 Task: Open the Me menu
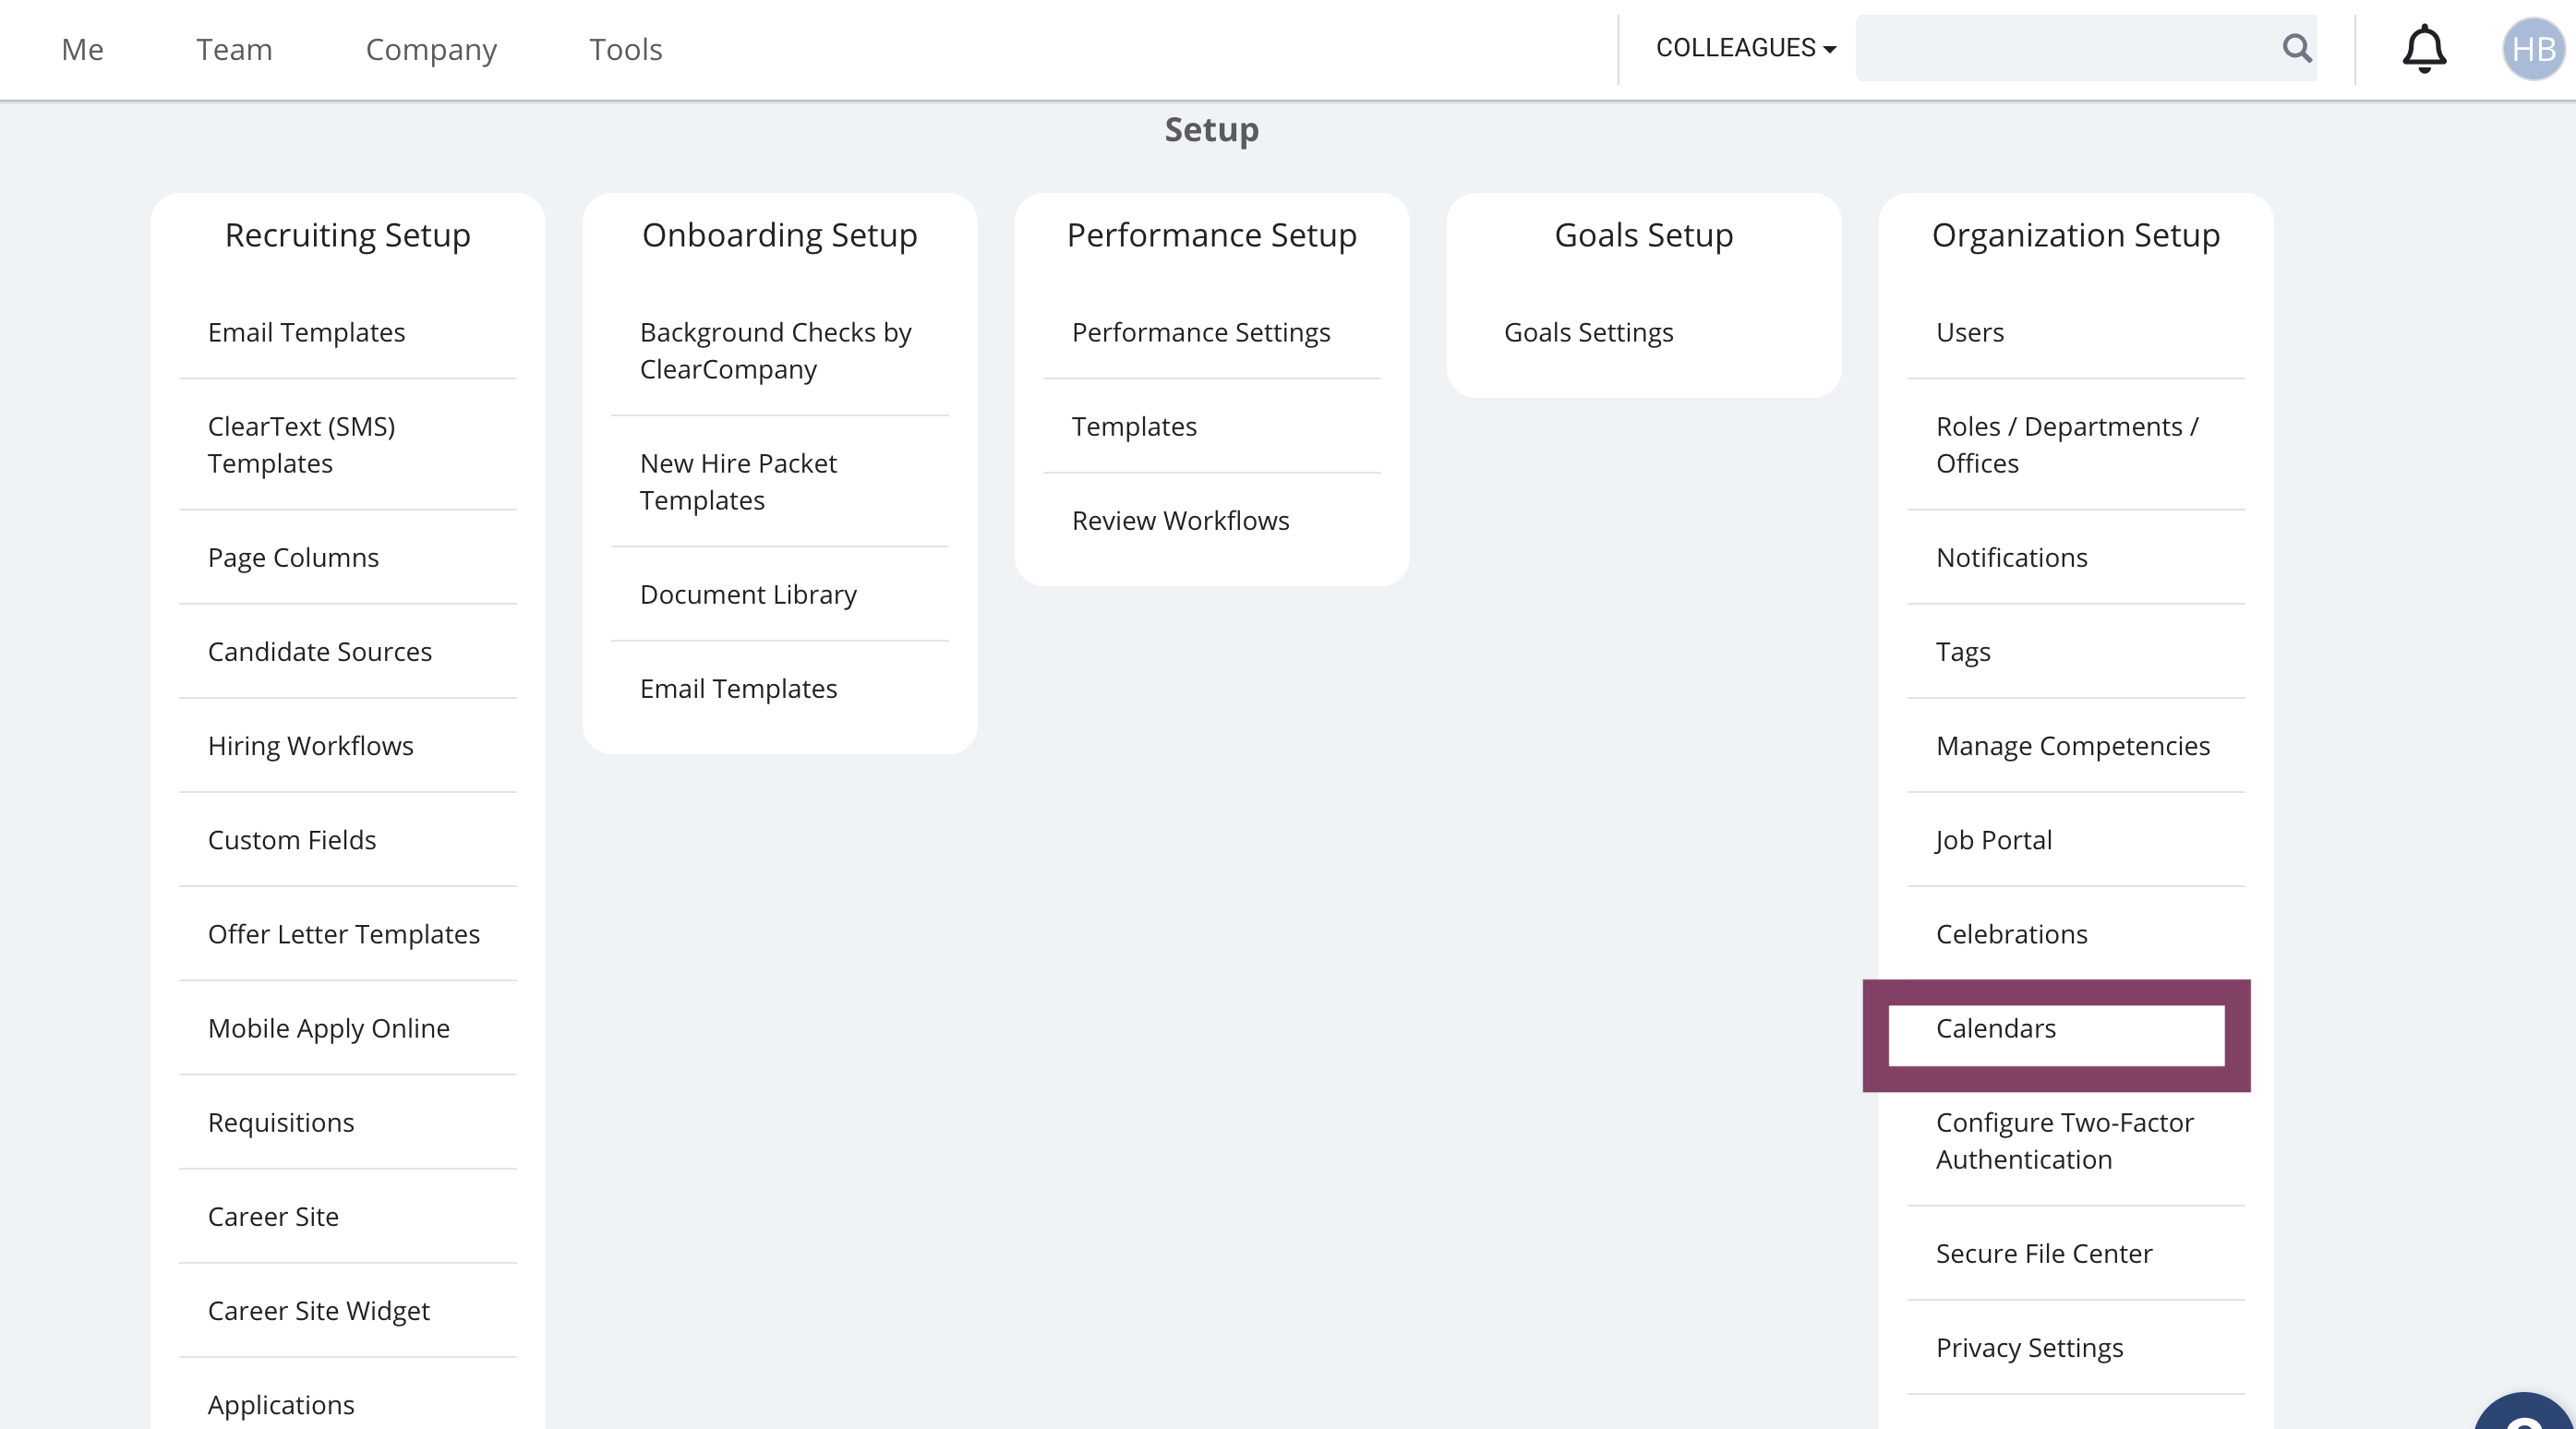(x=82, y=49)
